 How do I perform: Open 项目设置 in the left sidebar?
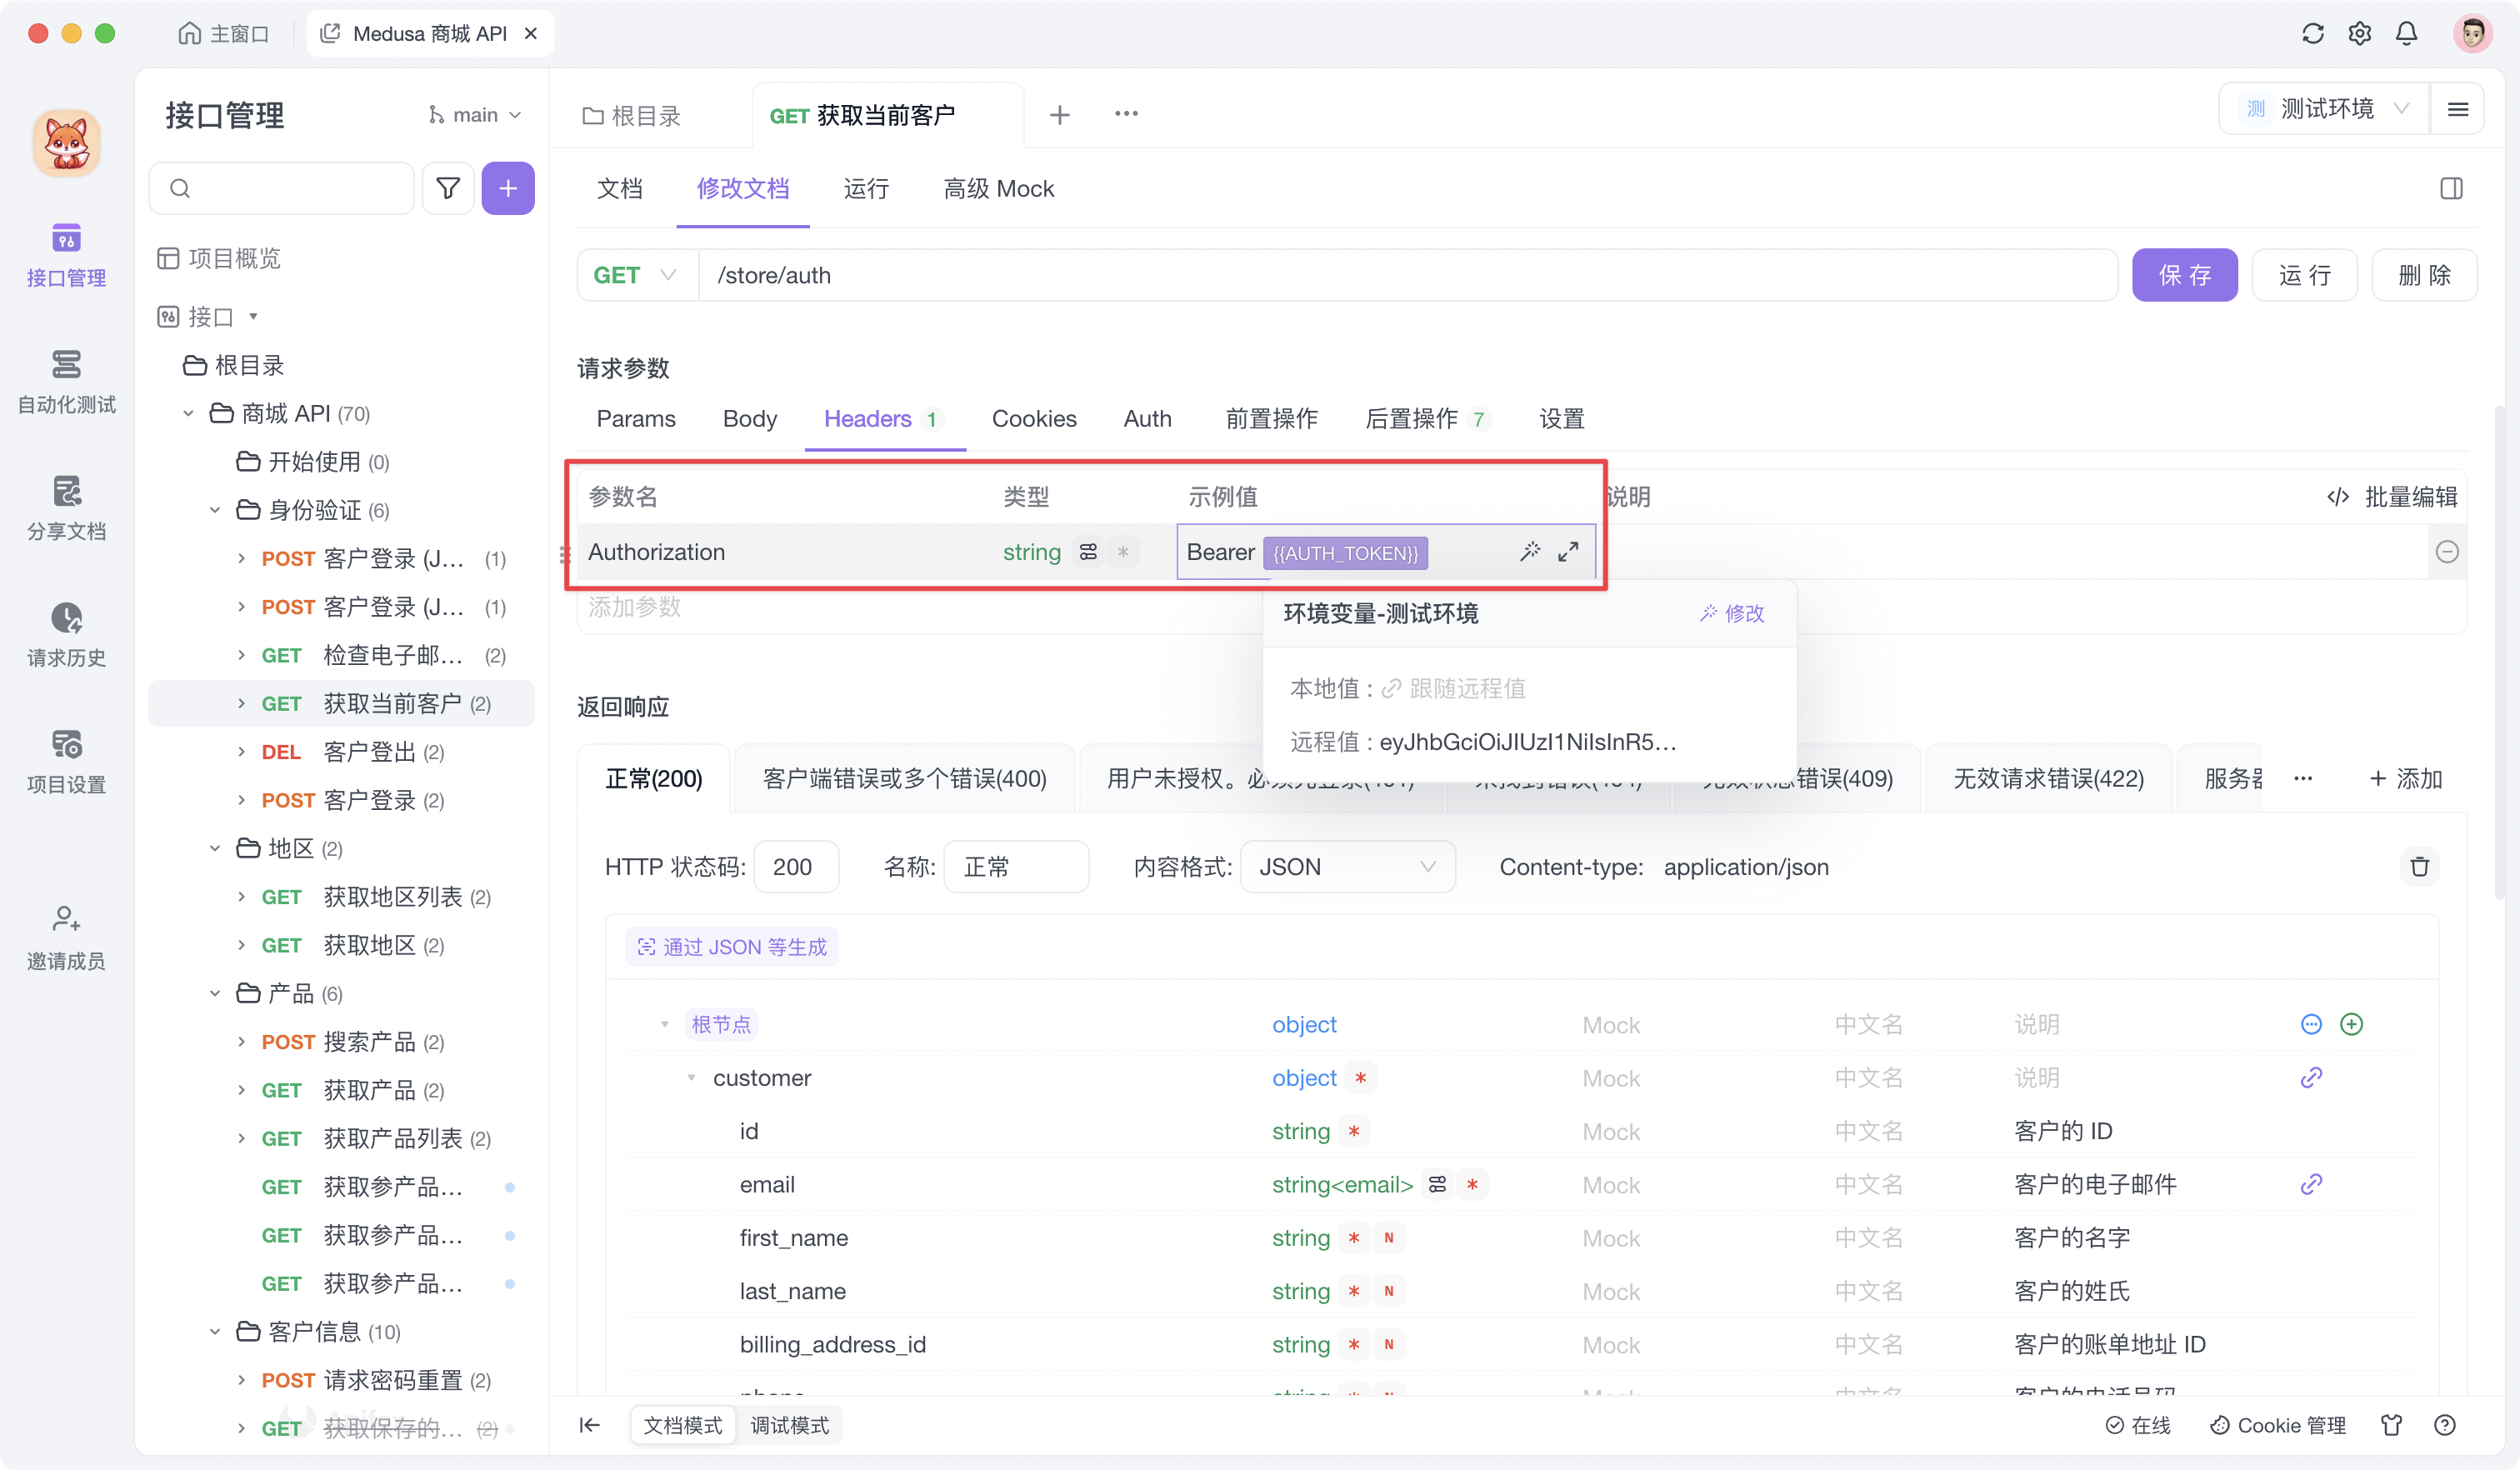point(66,760)
